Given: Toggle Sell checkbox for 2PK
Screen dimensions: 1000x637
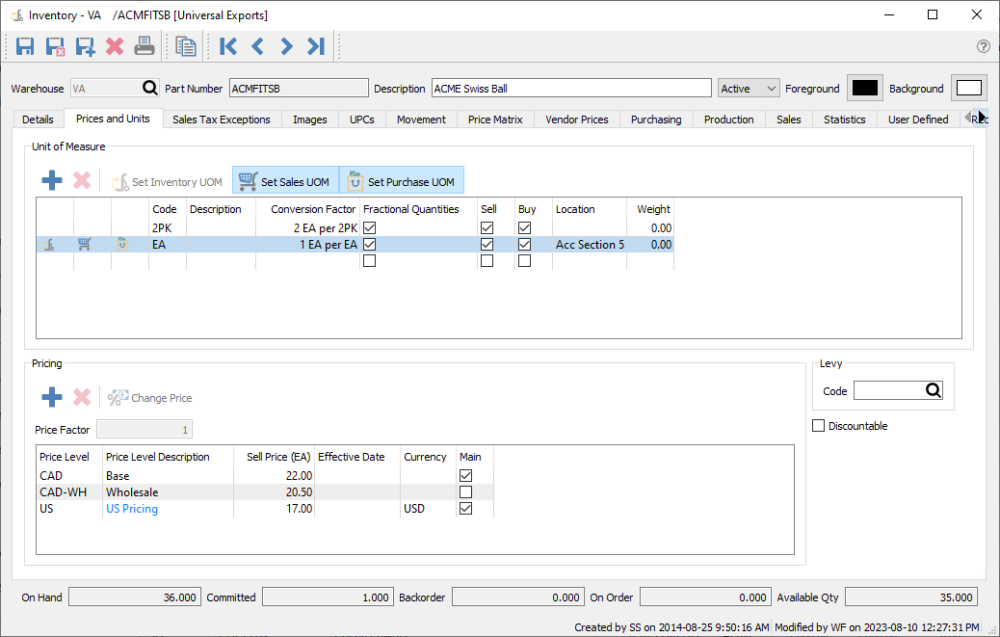Looking at the screenshot, I should pyautogui.click(x=487, y=228).
